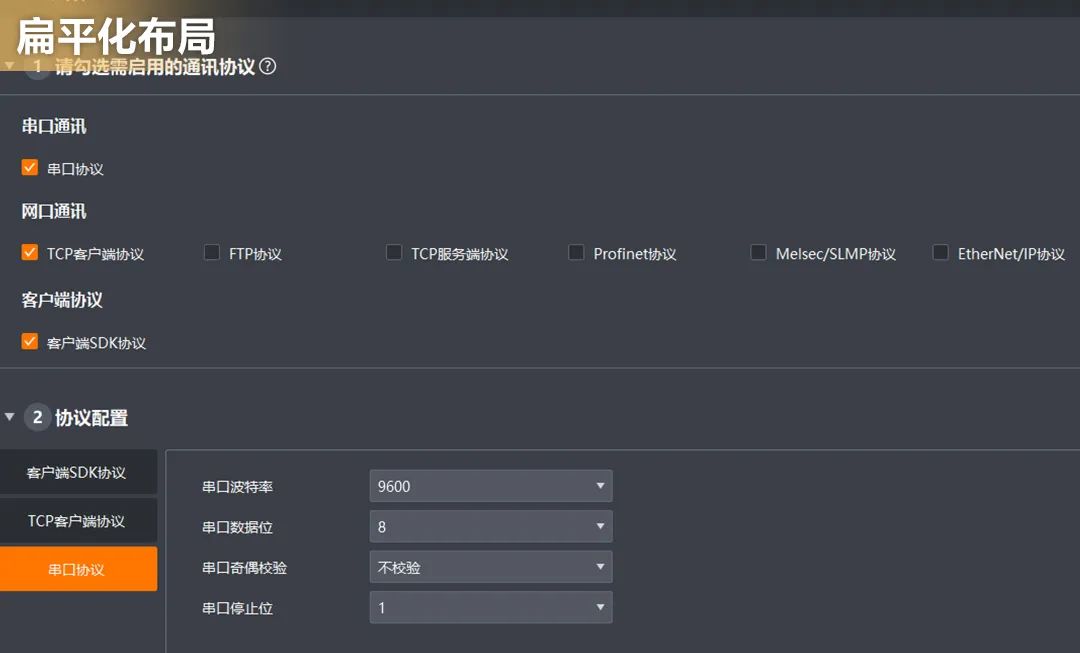Collapse the 请勾选需启用的通讯协议 section arrow
This screenshot has height=653, width=1080.
point(10,67)
